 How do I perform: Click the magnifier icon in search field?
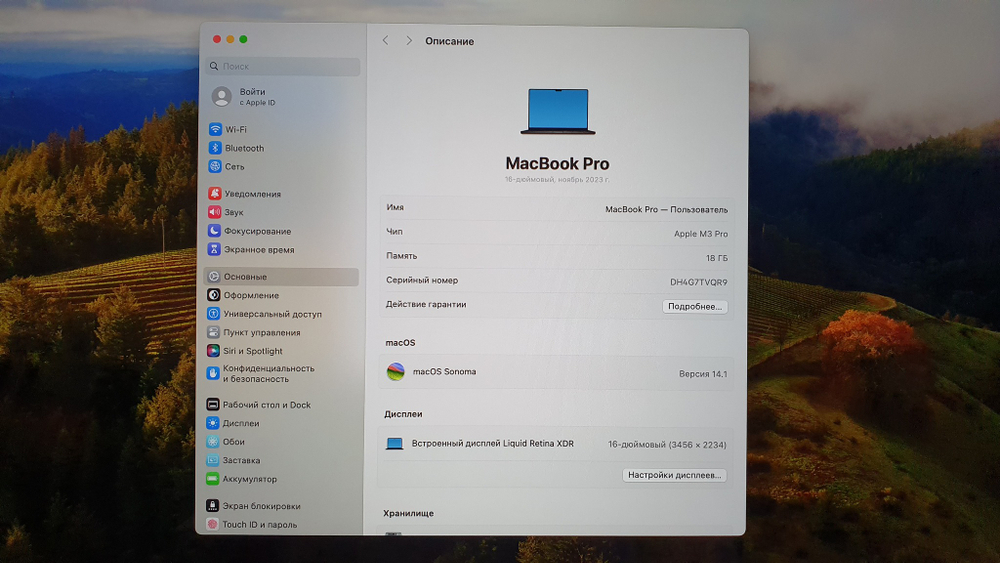click(214, 66)
